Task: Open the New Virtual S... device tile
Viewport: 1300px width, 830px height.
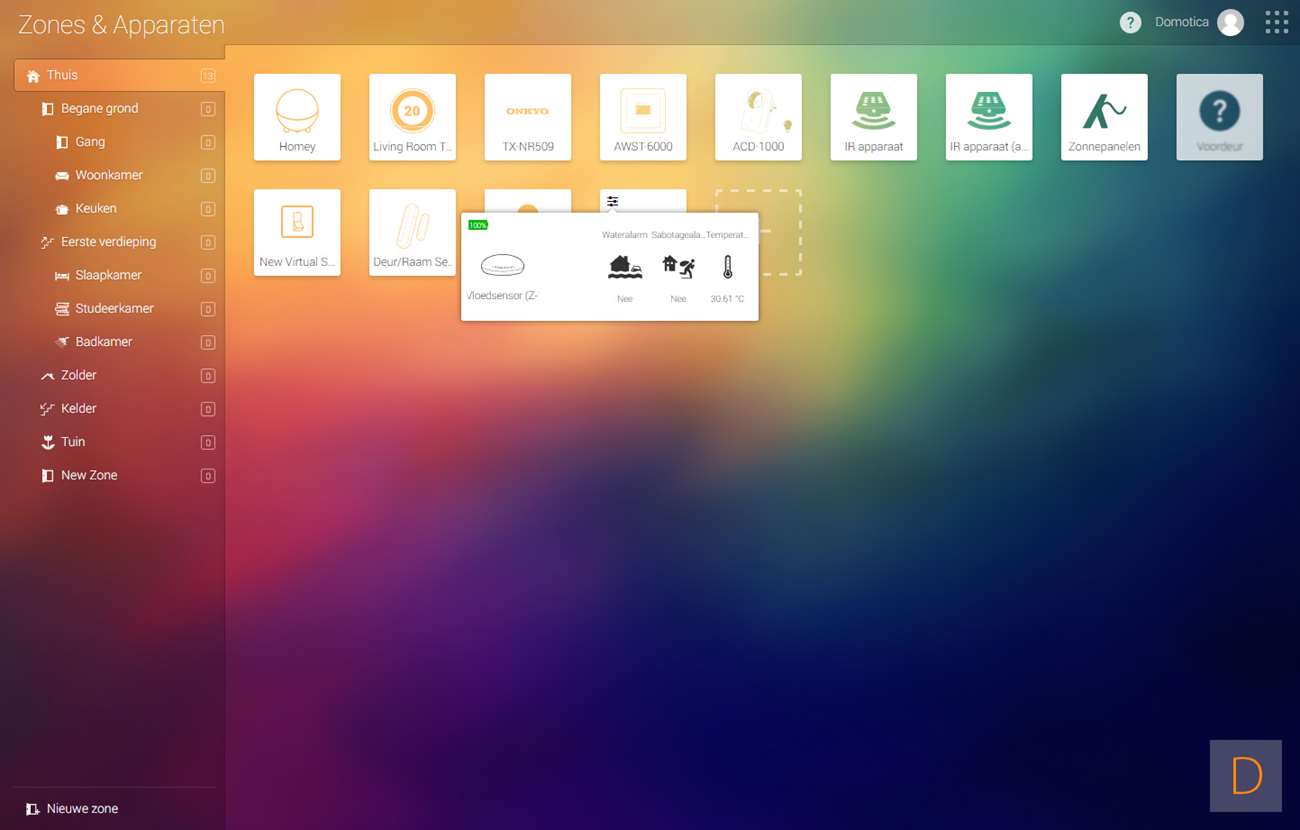Action: click(x=297, y=232)
